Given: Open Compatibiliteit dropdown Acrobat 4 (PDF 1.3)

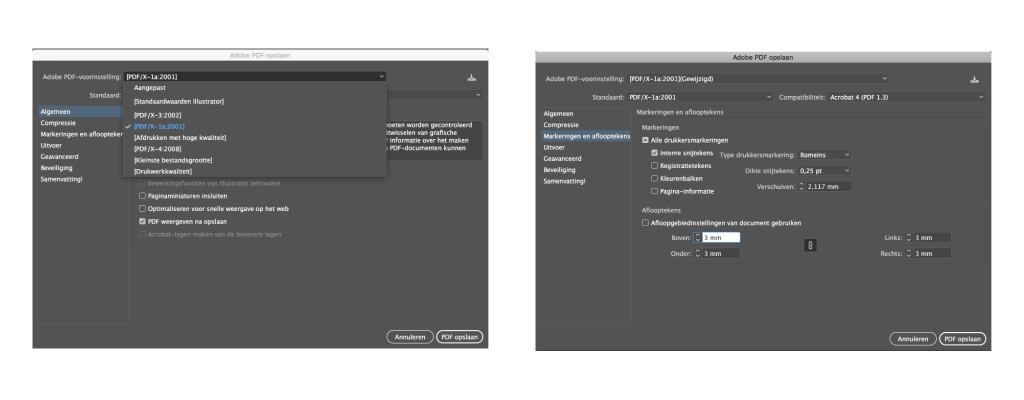Looking at the screenshot, I should (x=906, y=97).
